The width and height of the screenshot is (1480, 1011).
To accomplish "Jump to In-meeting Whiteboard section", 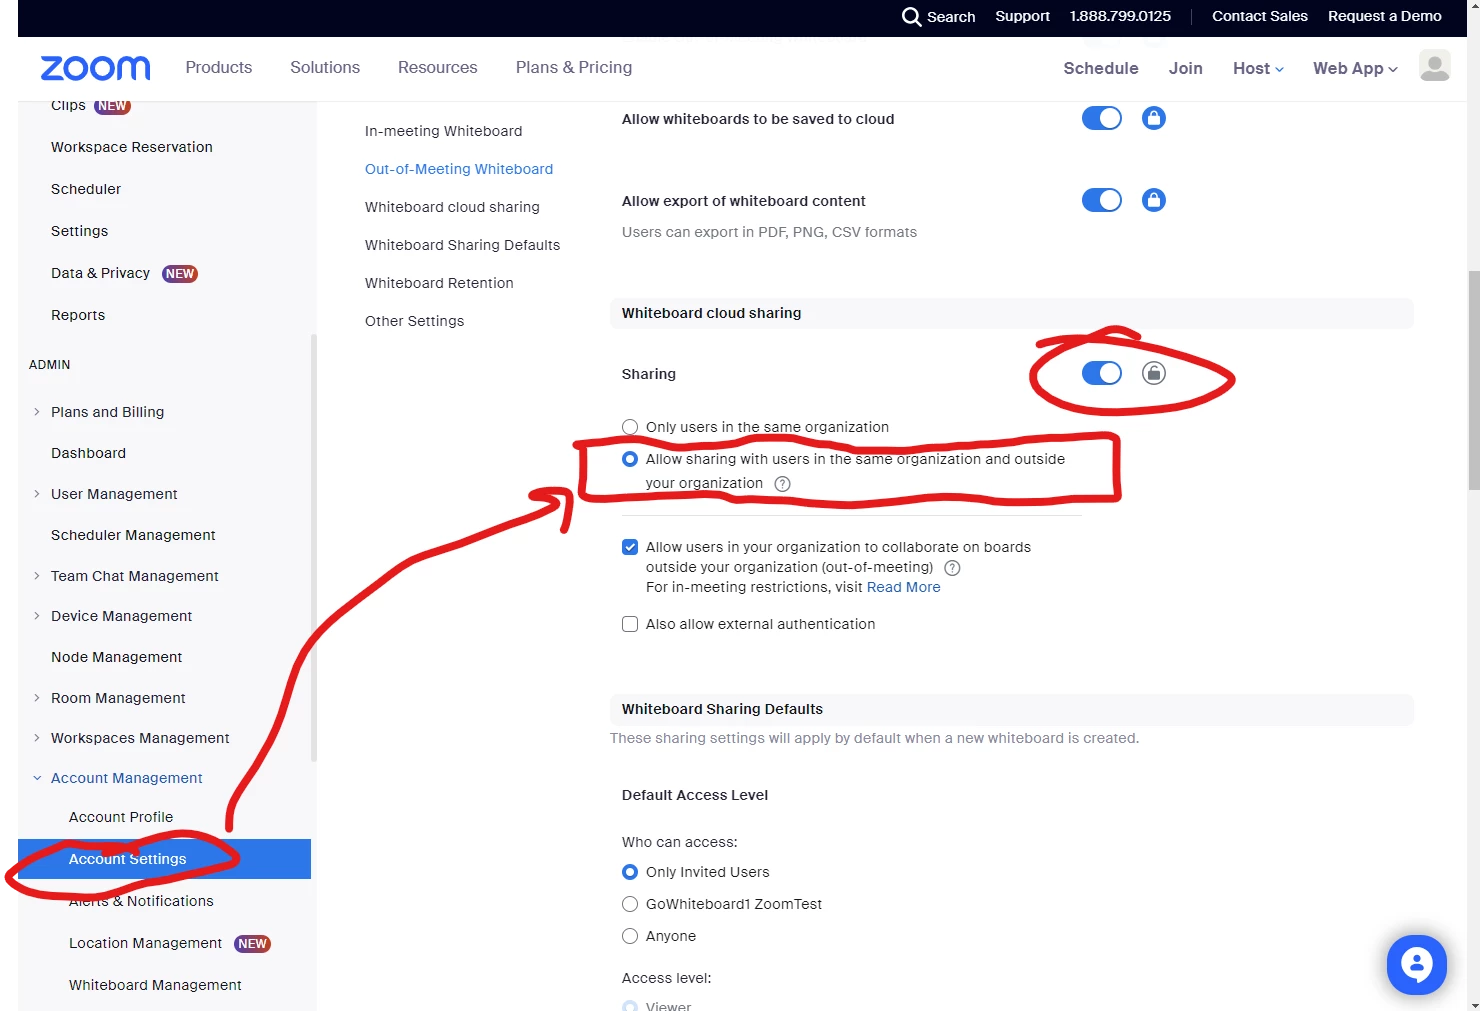I will [x=443, y=131].
